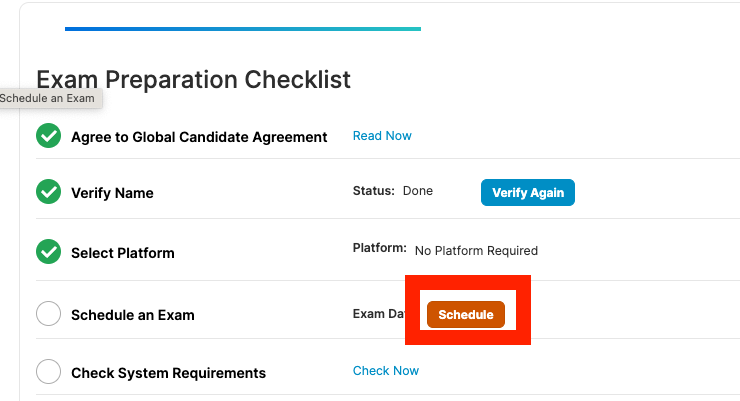Image resolution: width=740 pixels, height=401 pixels.
Task: Click the blue Verify Again button
Action: [528, 192]
